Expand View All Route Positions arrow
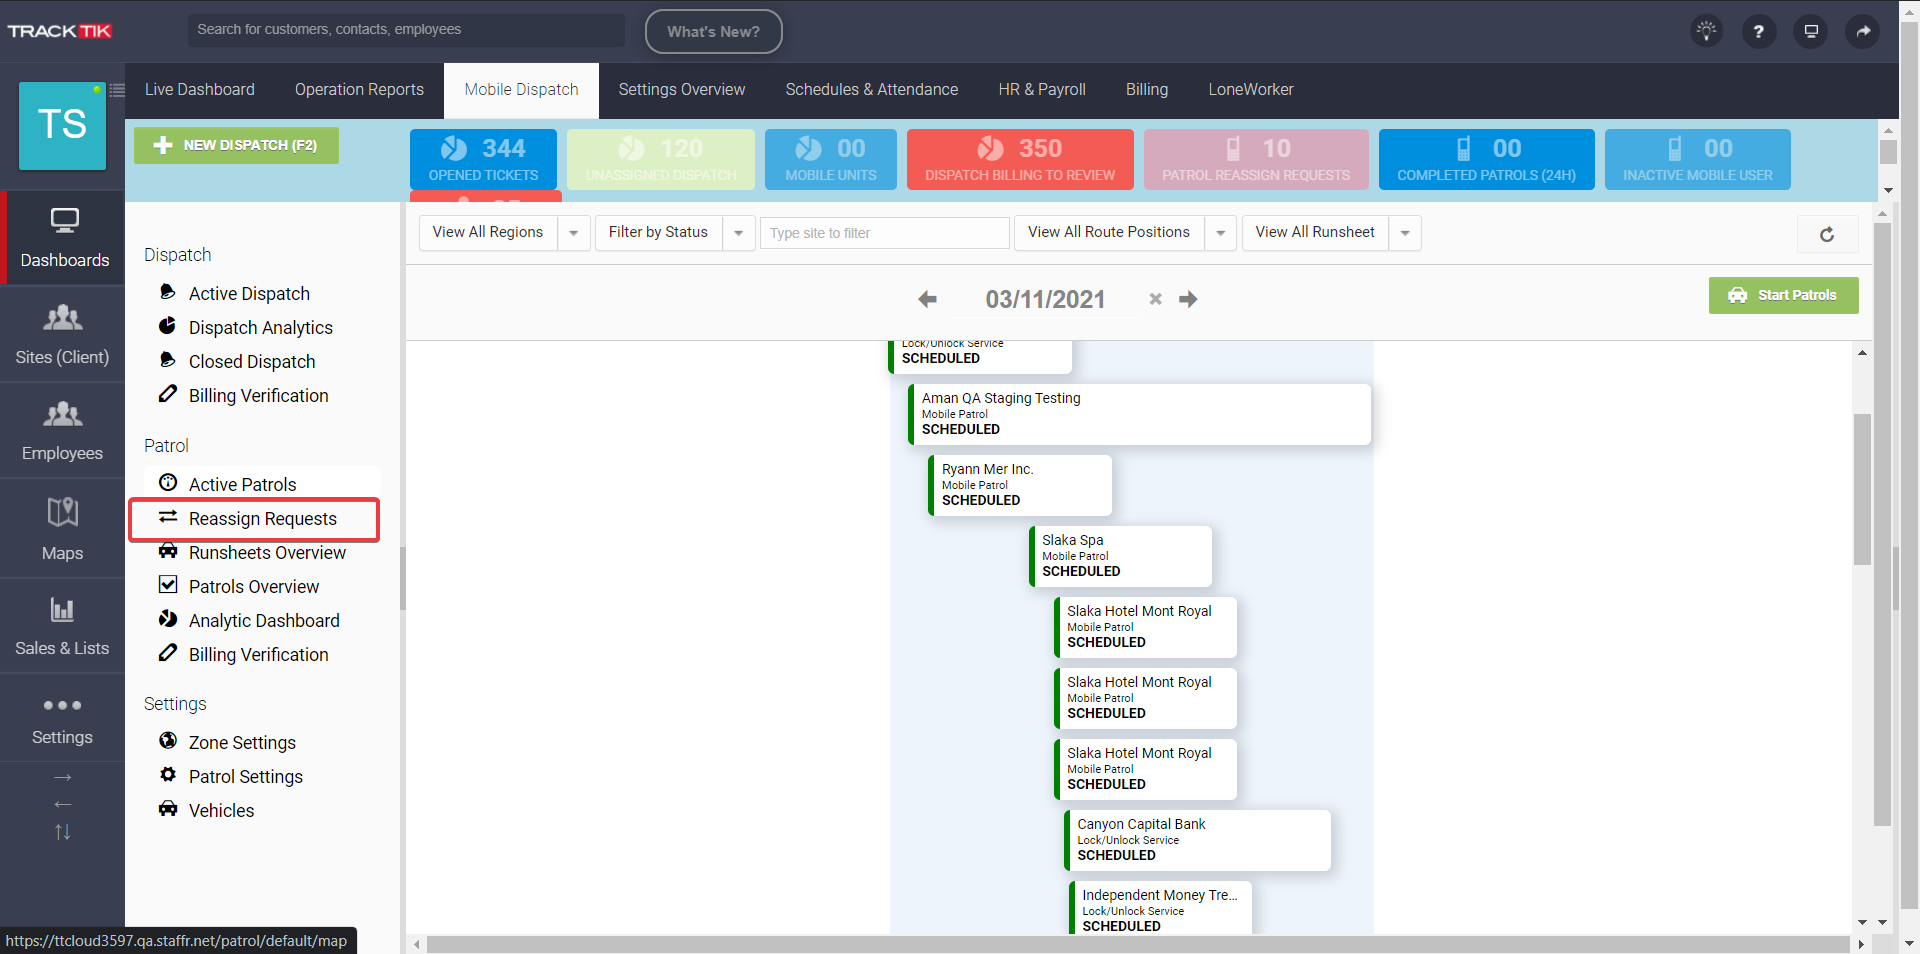The width and height of the screenshot is (1920, 954). coord(1220,233)
